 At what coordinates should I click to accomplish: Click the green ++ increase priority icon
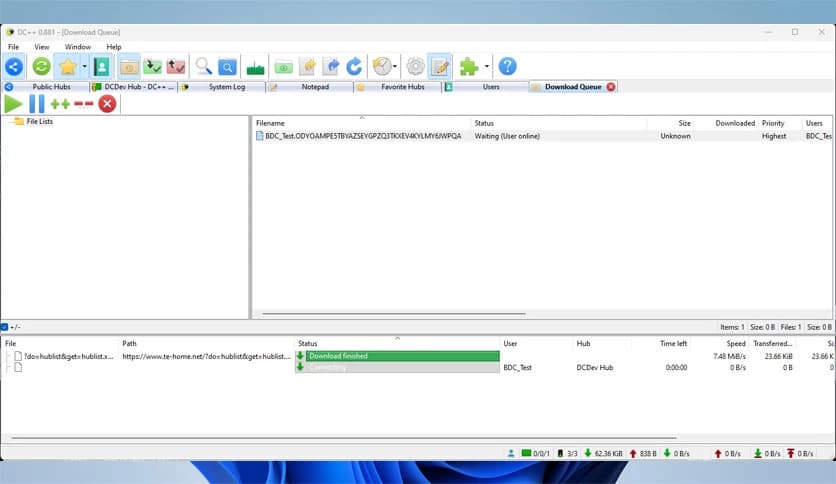pyautogui.click(x=60, y=104)
